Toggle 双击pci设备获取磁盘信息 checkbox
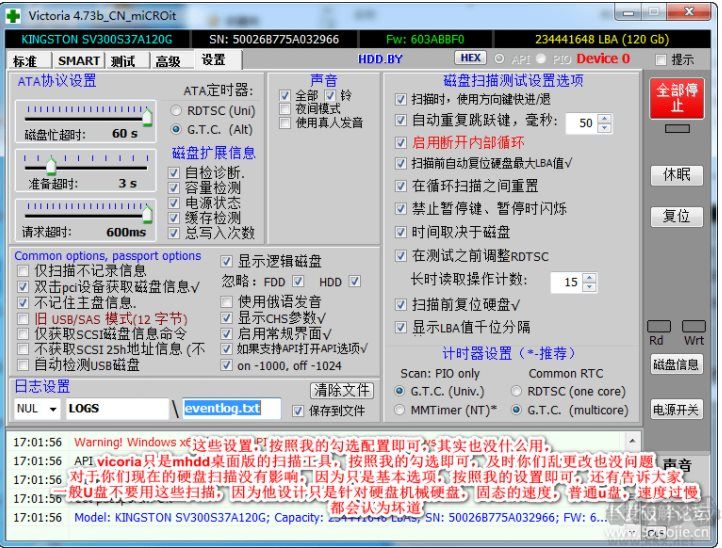Screen dimensions: 722x548 (x=23, y=287)
